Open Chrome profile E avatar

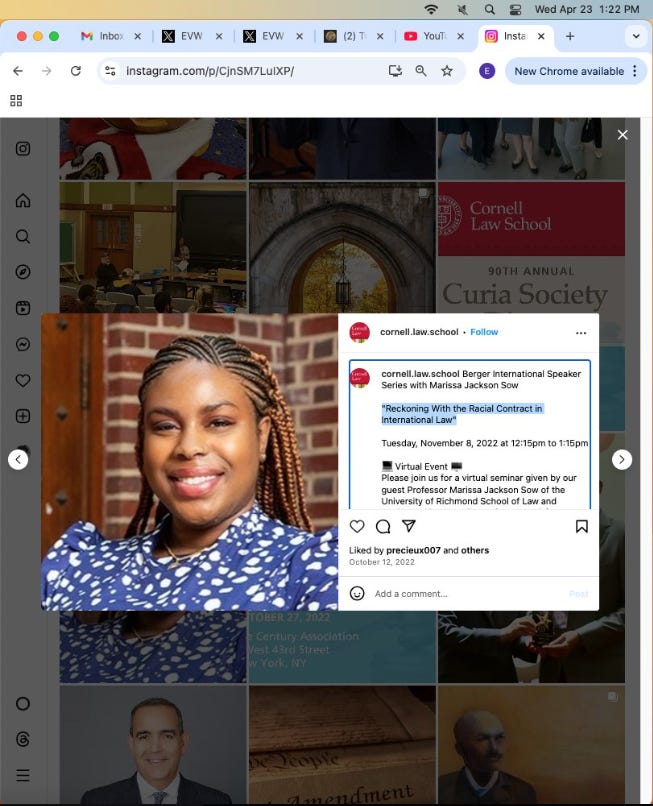(x=487, y=71)
